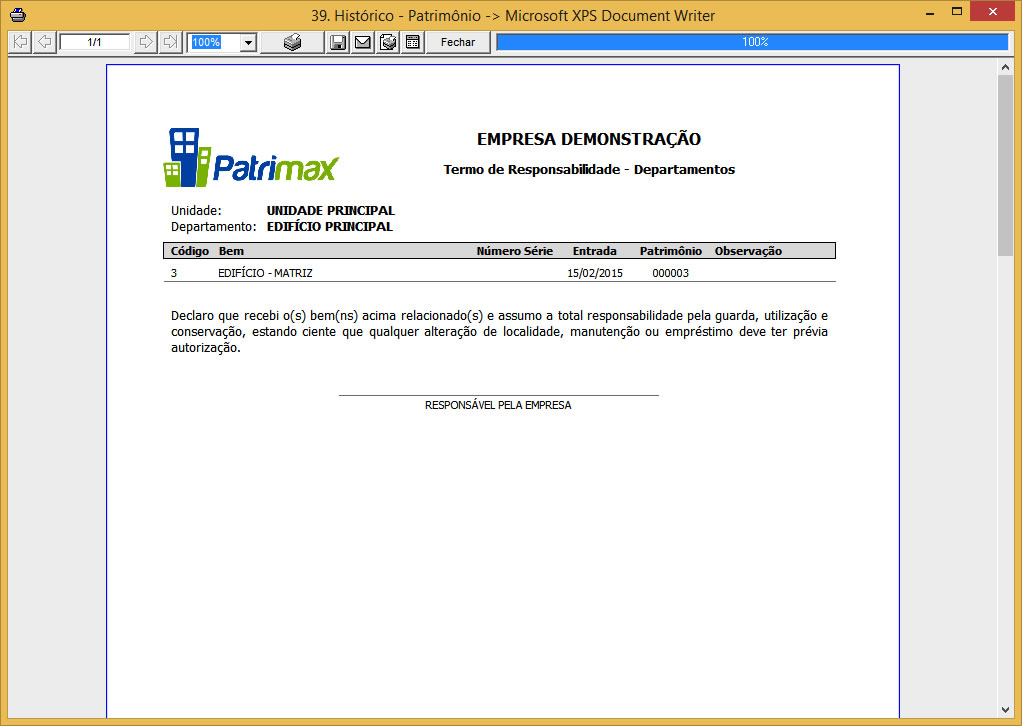The width and height of the screenshot is (1022, 726).
Task: Click the scroll down arrow
Action: pyautogui.click(x=1005, y=710)
